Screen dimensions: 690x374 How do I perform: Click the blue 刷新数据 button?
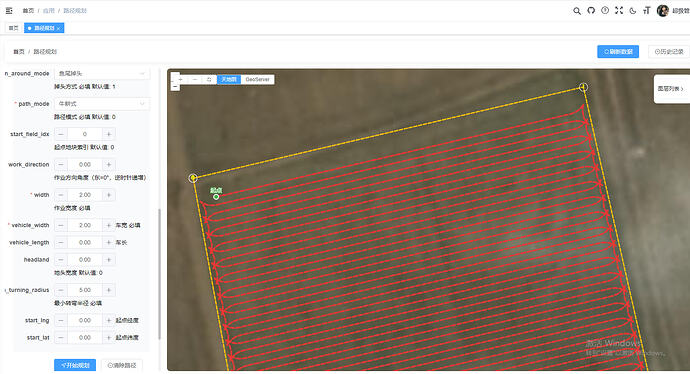(x=618, y=51)
